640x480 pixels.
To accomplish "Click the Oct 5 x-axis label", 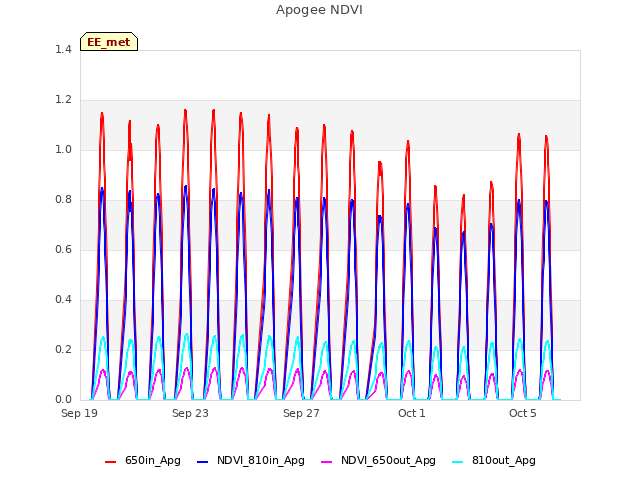I will click(523, 413).
